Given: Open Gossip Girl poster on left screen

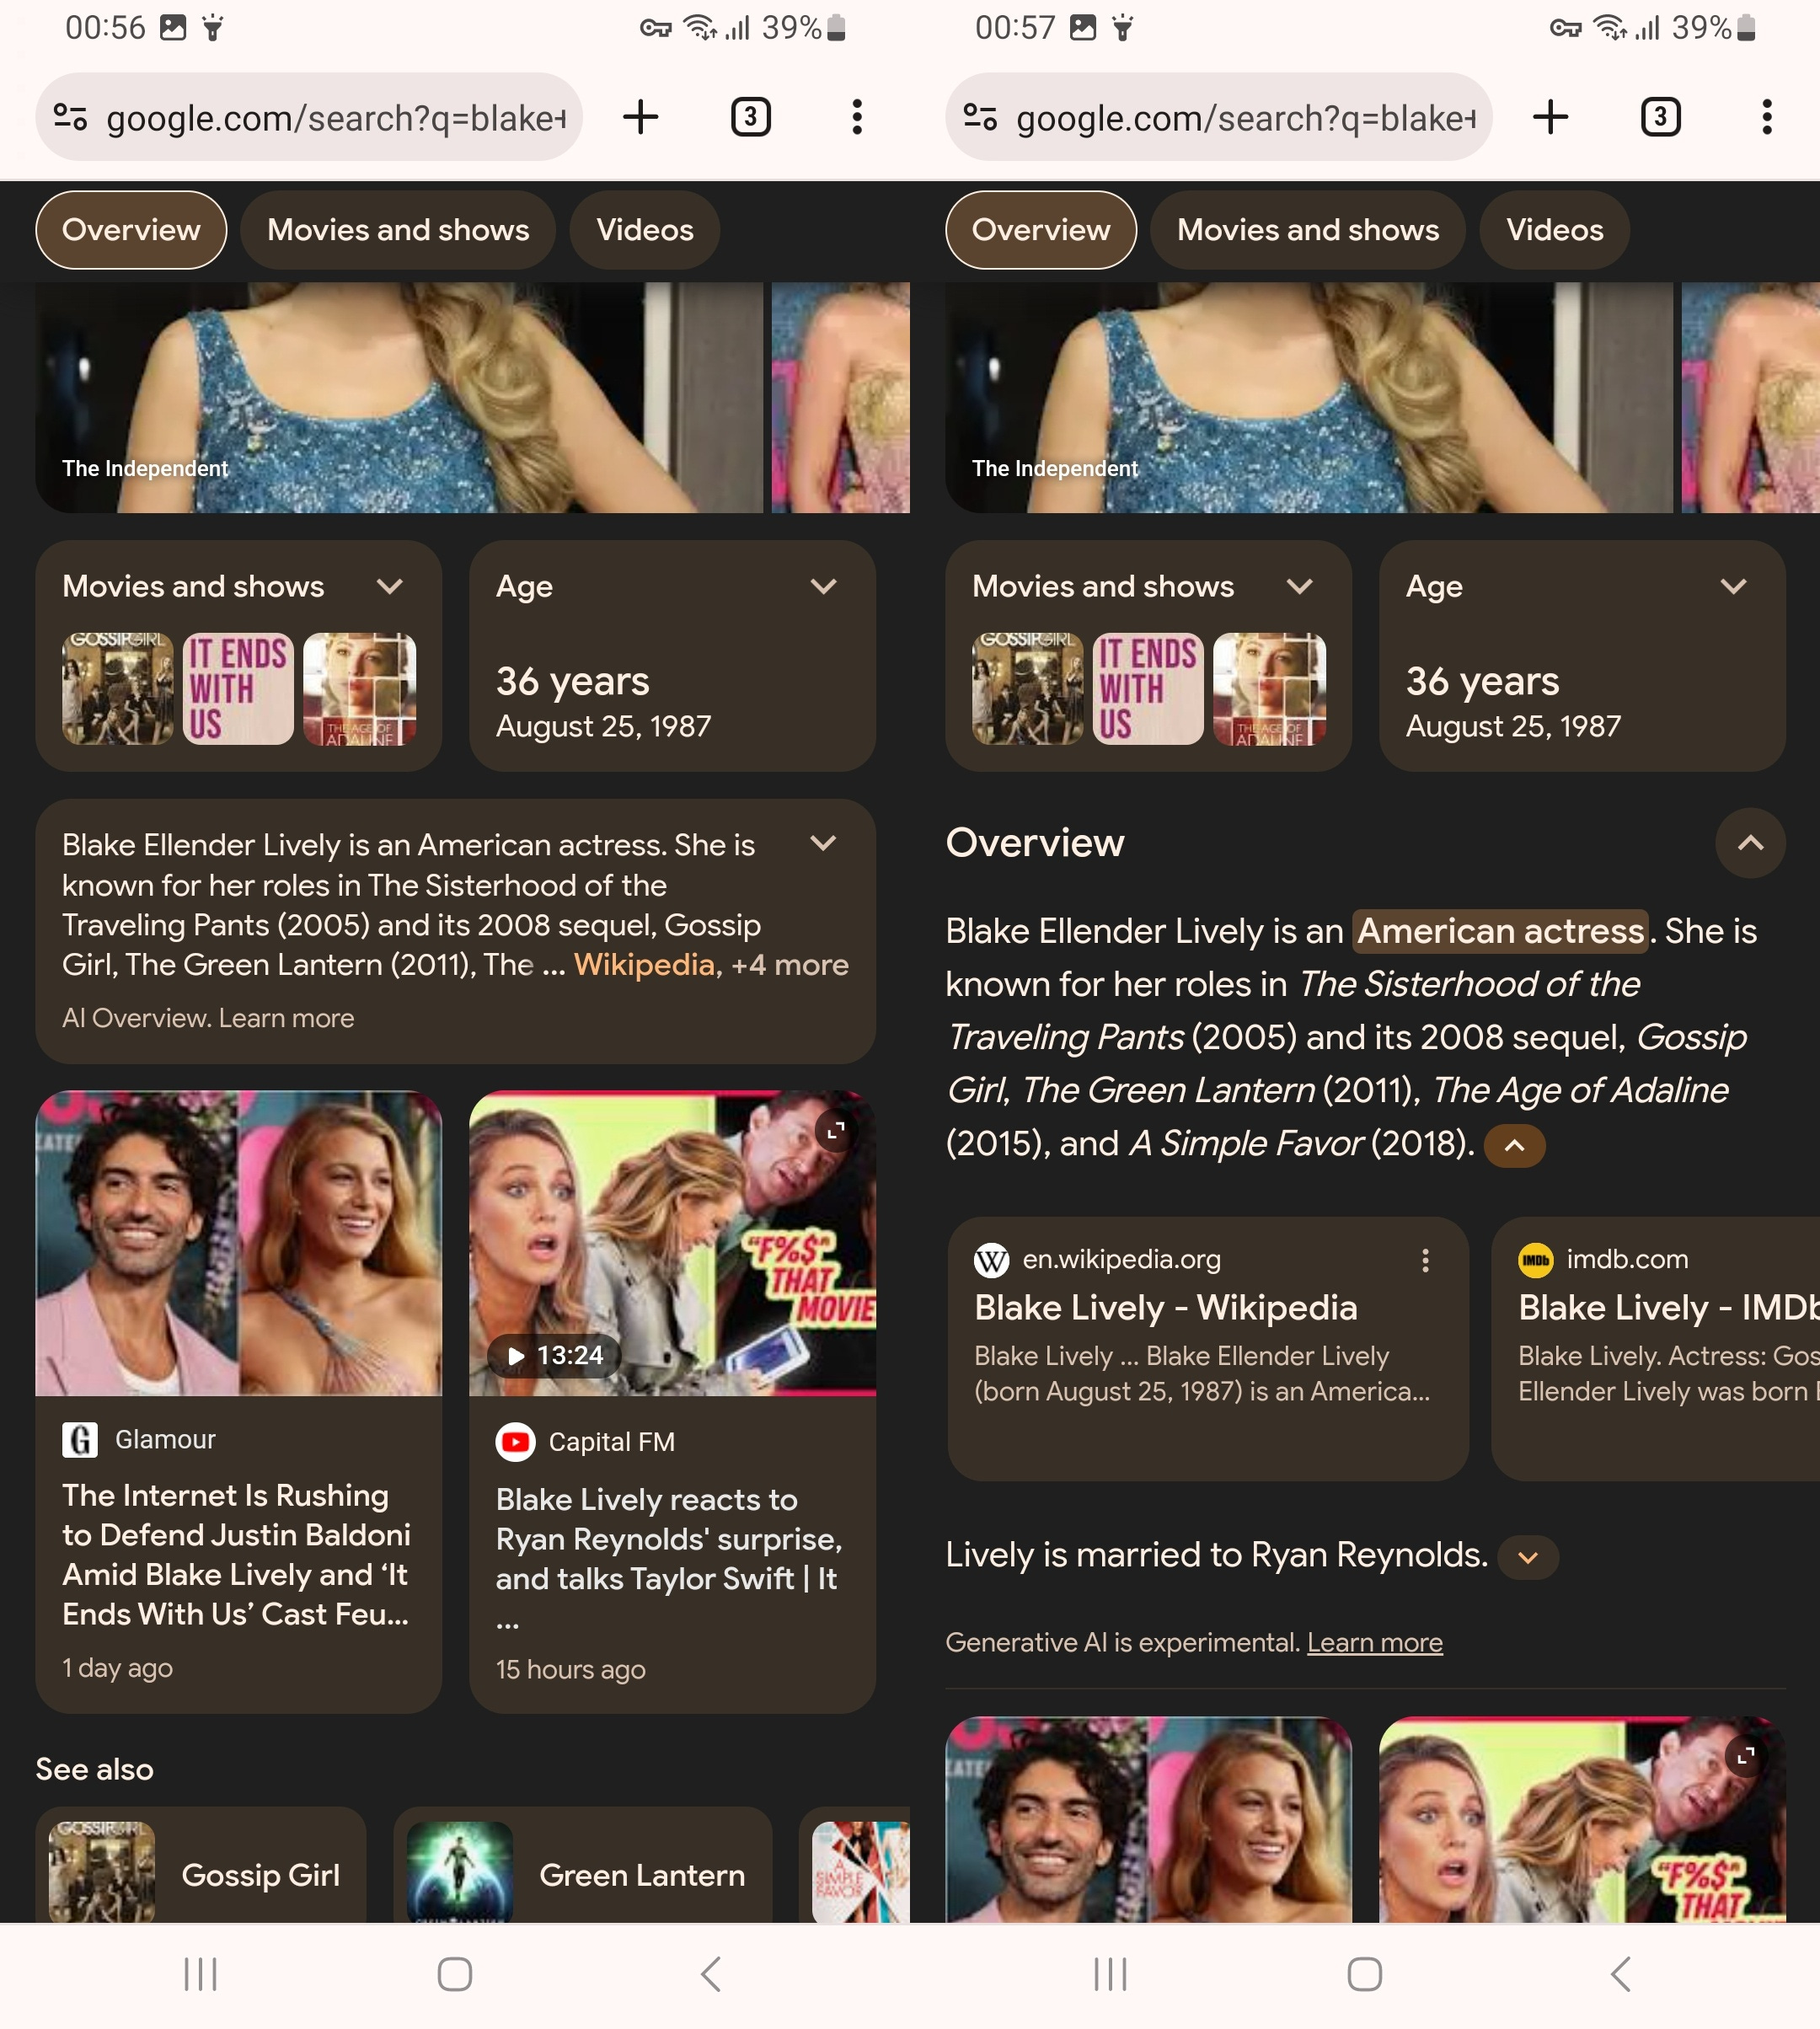Looking at the screenshot, I should click(118, 689).
